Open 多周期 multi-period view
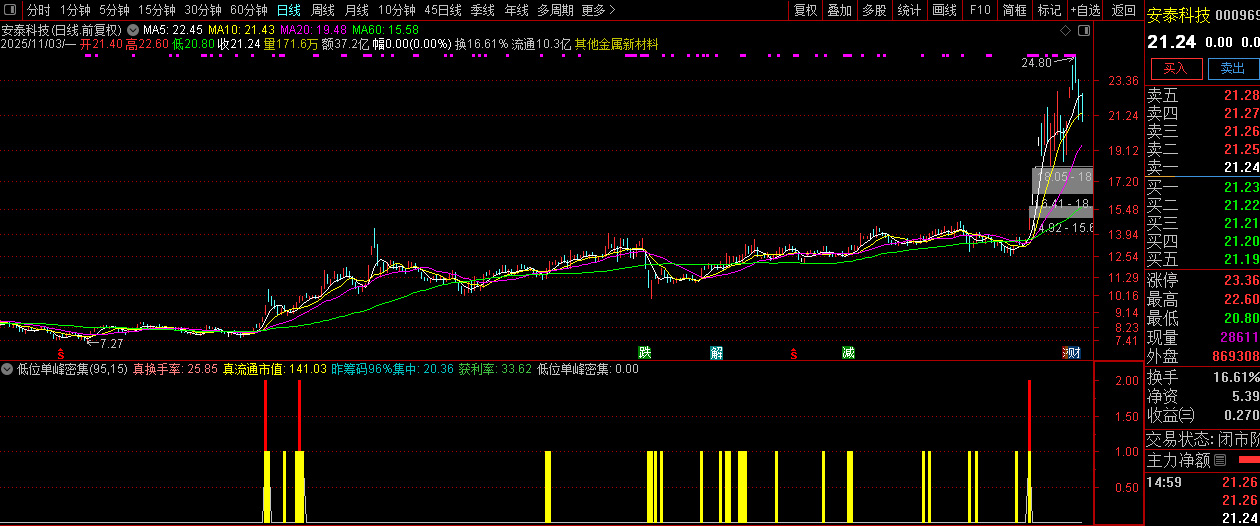Image resolution: width=1260 pixels, height=526 pixels. click(x=555, y=10)
